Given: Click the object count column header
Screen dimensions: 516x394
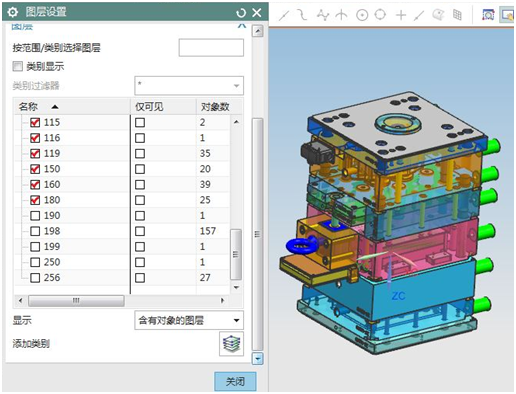Looking at the screenshot, I should tap(219, 107).
